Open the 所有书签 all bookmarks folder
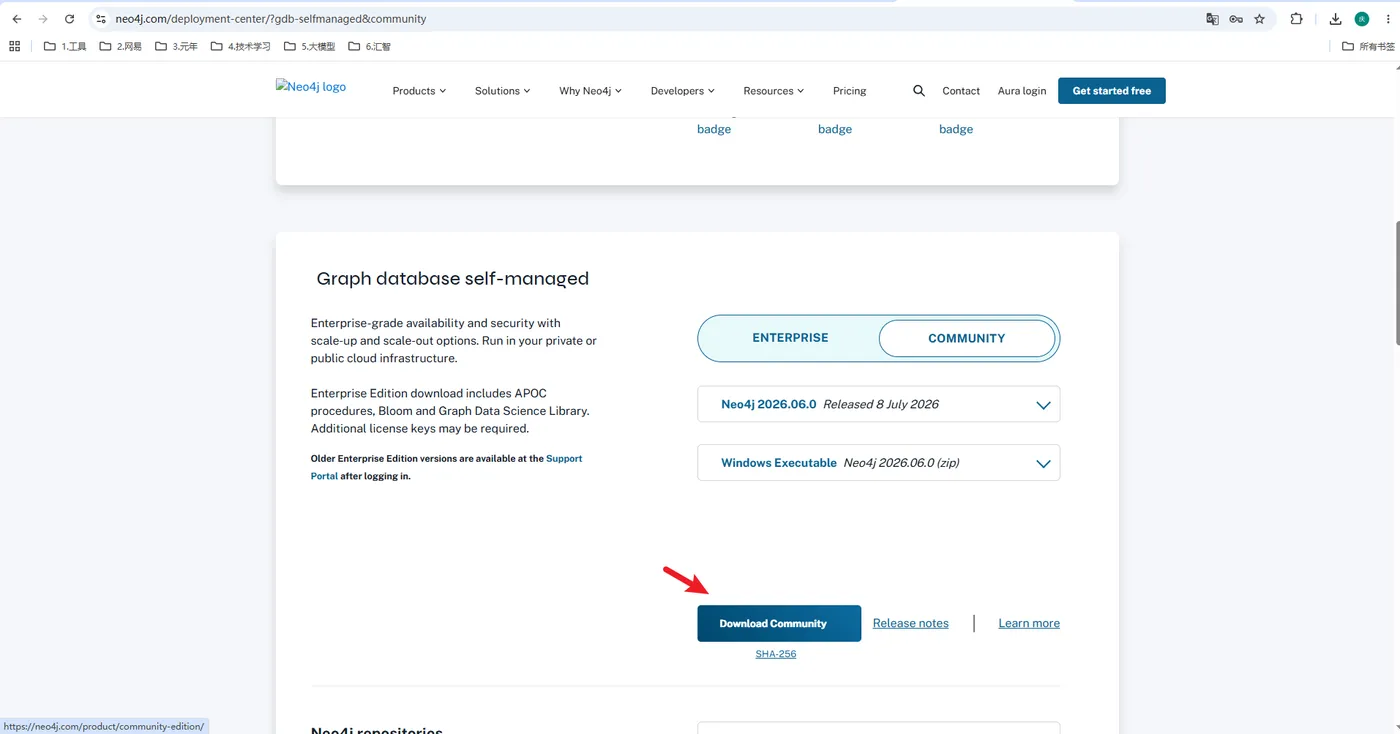The image size is (1400, 734). pyautogui.click(x=1368, y=46)
